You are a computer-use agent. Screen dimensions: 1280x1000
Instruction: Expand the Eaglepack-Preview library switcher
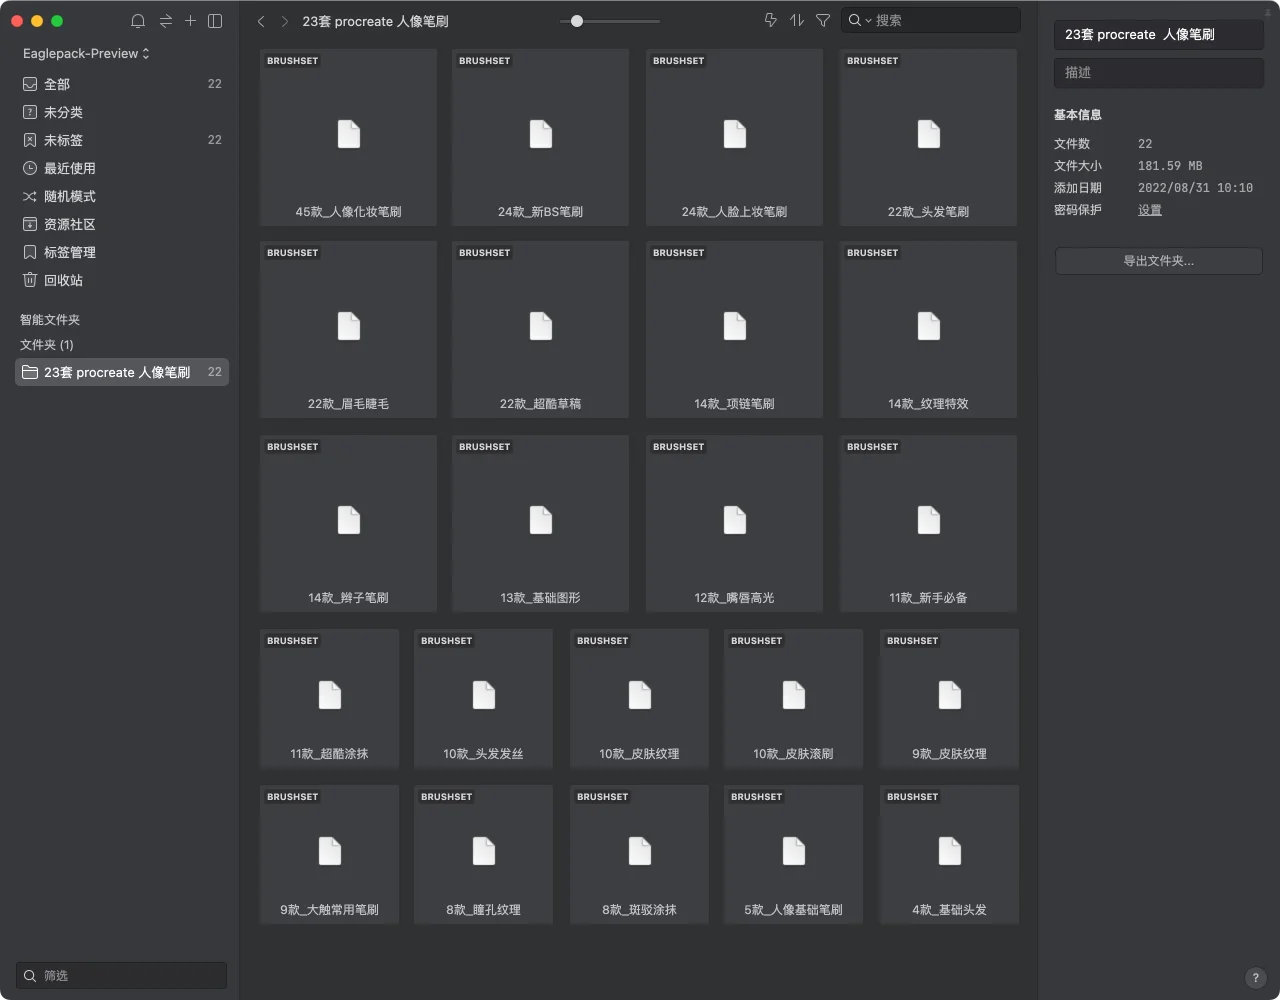click(86, 53)
